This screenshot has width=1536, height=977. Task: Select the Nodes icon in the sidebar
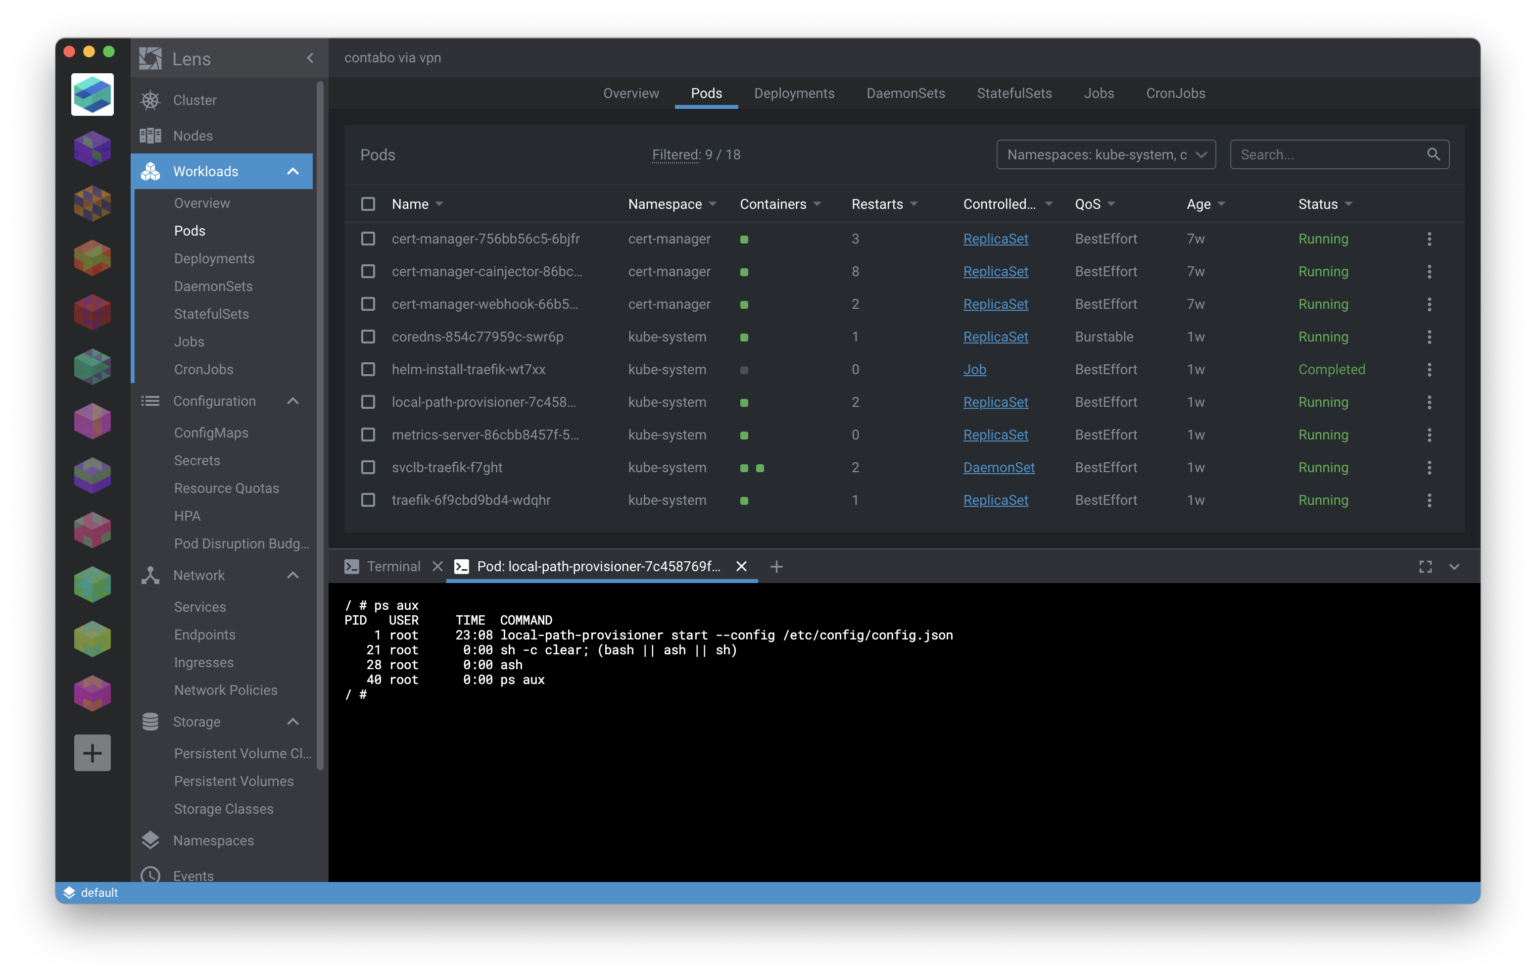point(151,135)
